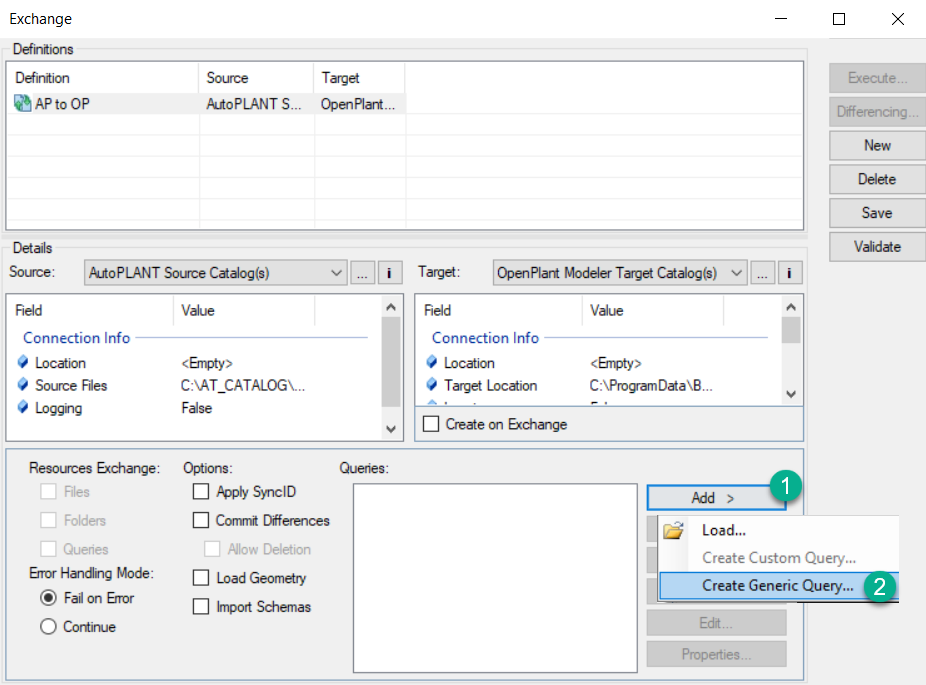Click the Value header in target pane
The width and height of the screenshot is (926, 685).
click(653, 311)
